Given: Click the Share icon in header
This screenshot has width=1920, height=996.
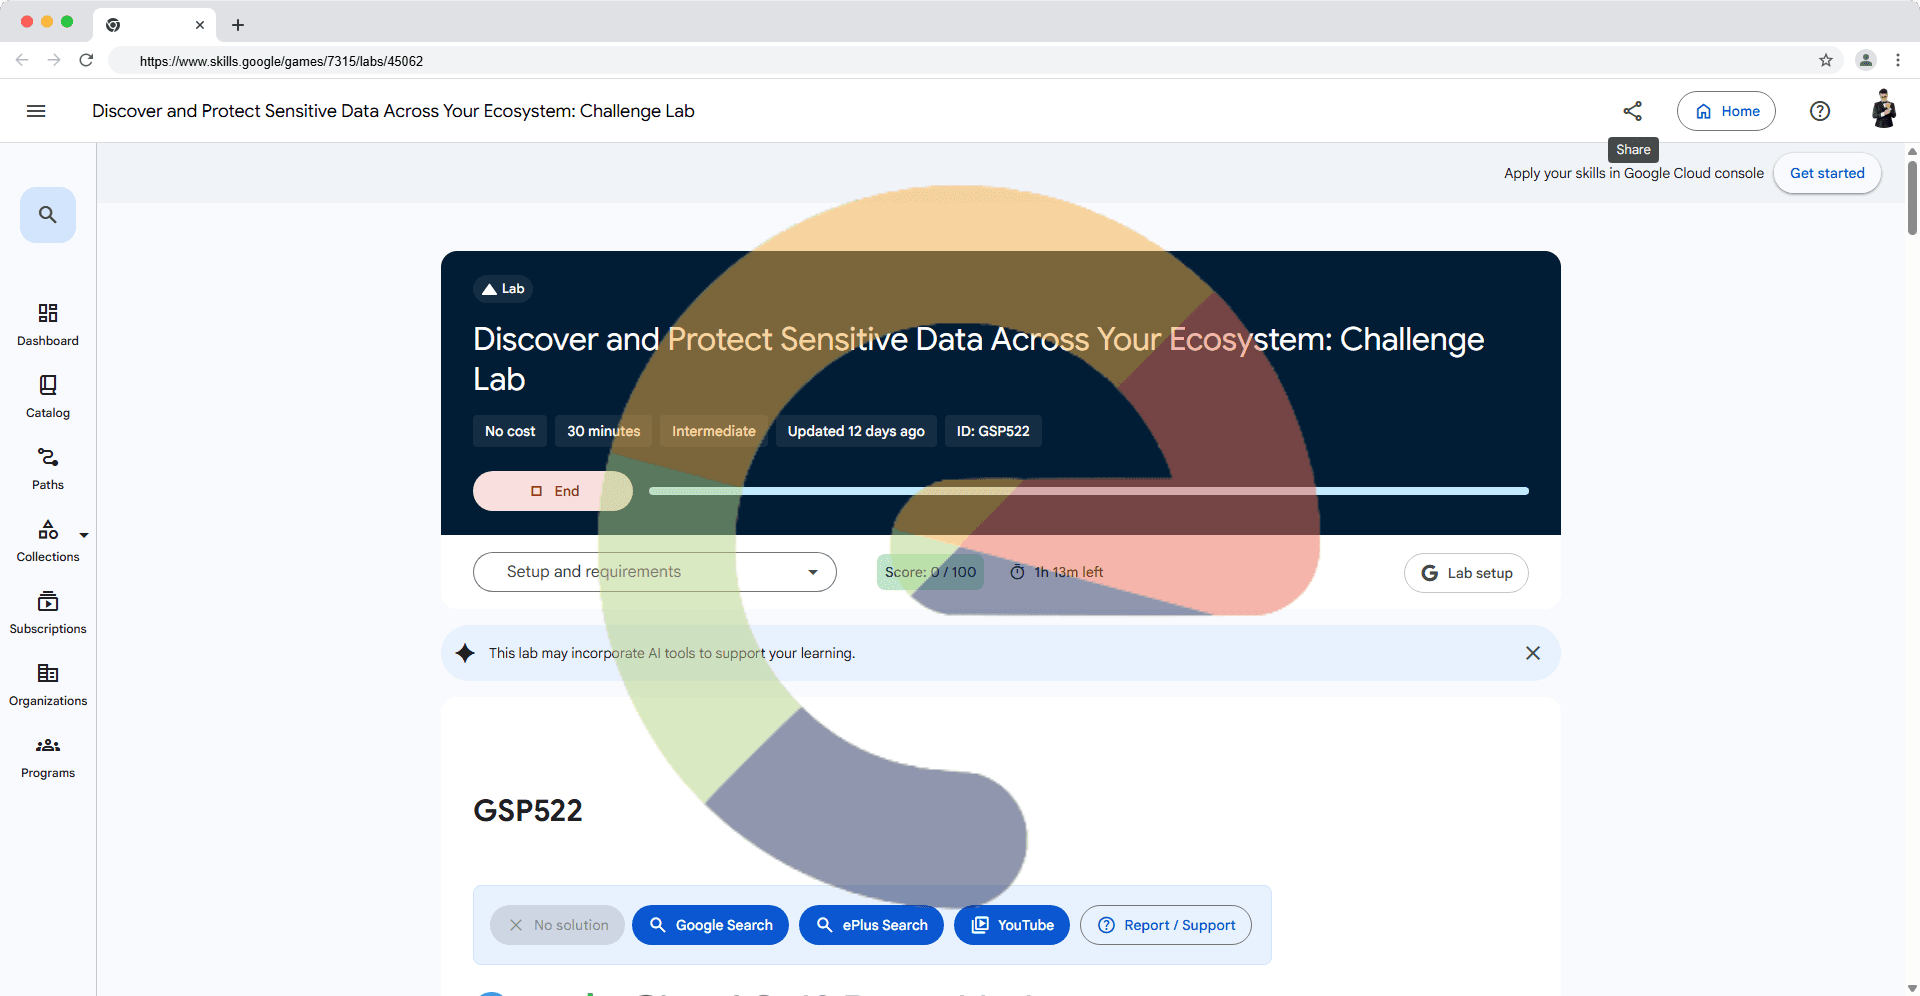Looking at the screenshot, I should pos(1633,111).
